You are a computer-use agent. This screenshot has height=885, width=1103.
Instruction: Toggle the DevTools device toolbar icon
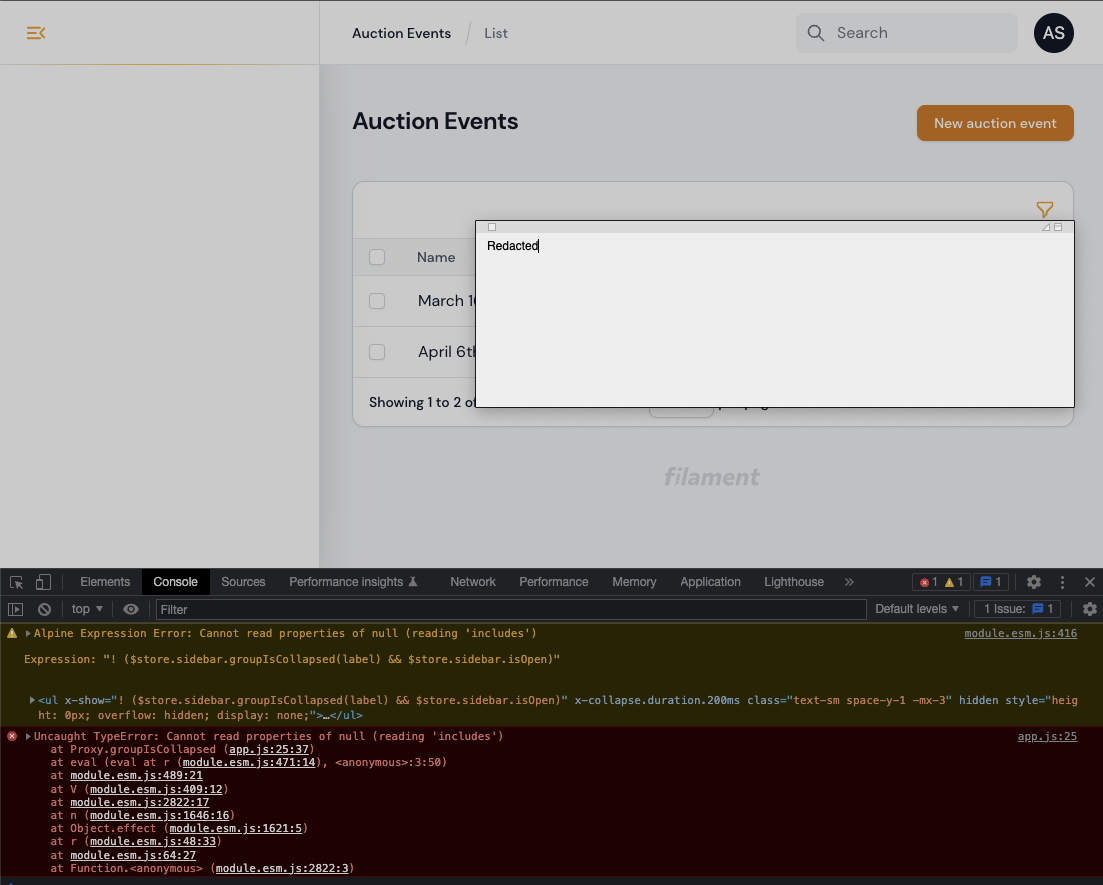coord(44,582)
